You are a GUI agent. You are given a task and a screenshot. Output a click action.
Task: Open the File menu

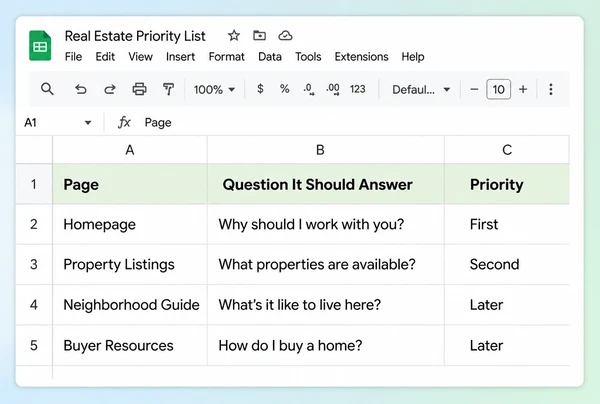[x=73, y=57]
